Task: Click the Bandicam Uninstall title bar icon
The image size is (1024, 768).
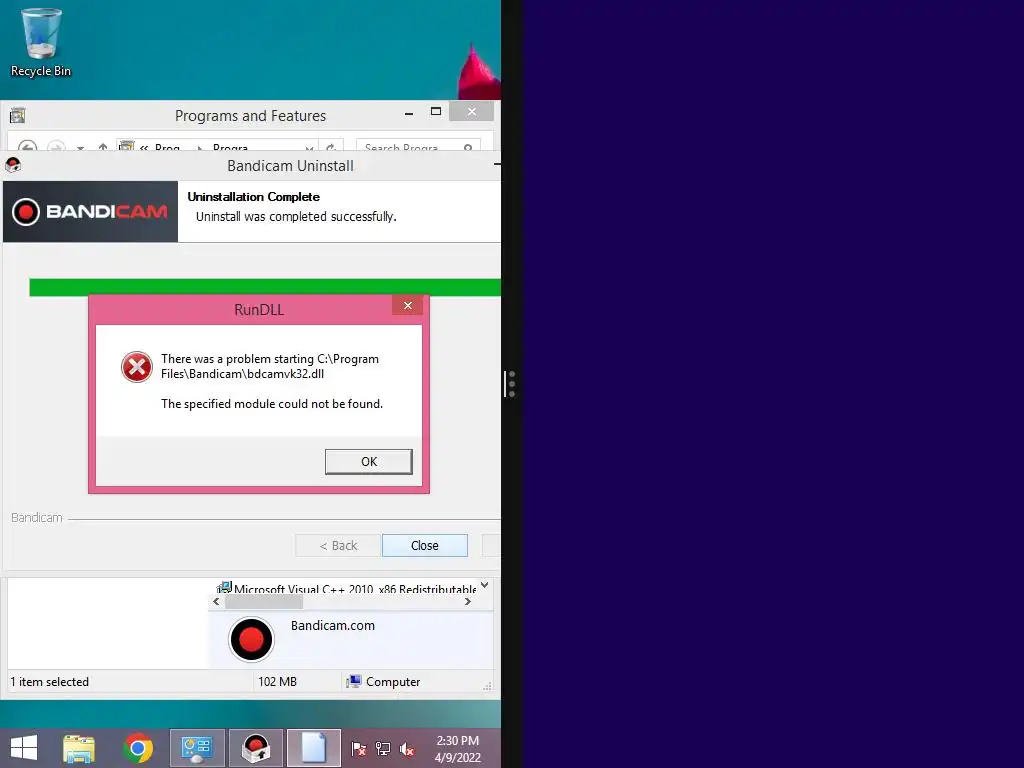Action: (13, 165)
